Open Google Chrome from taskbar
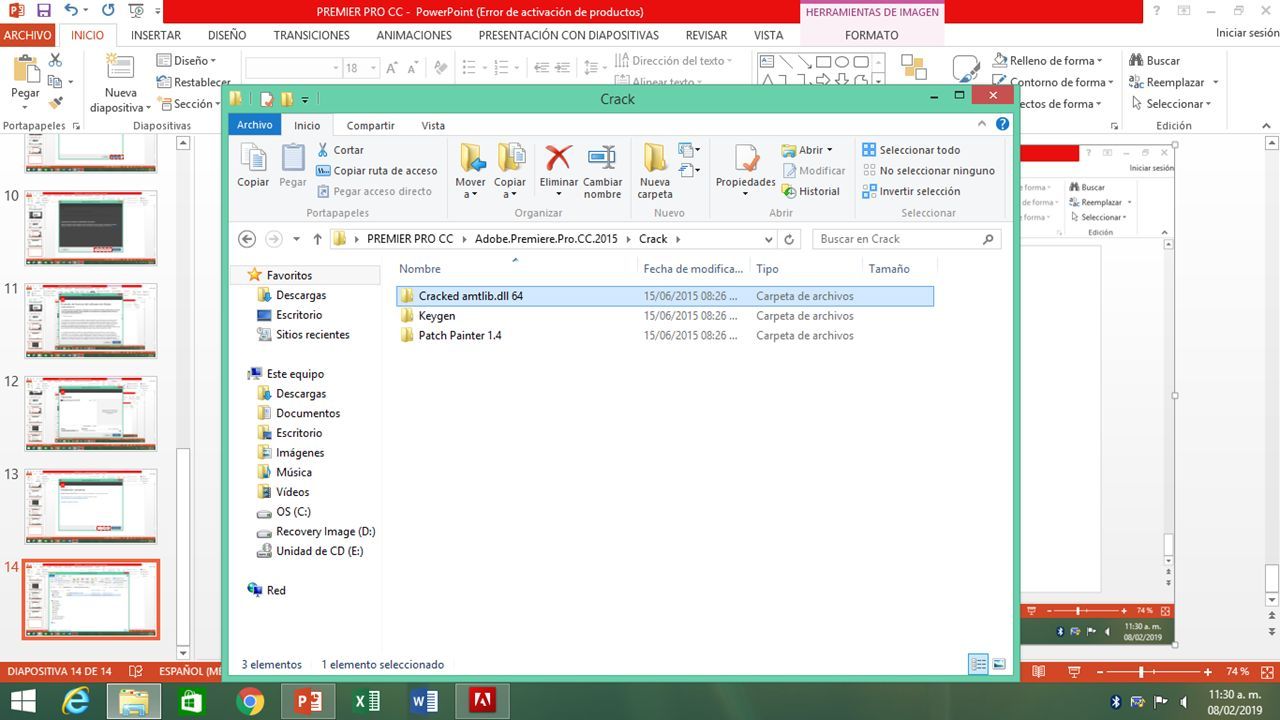The width and height of the screenshot is (1280, 720). [x=251, y=701]
